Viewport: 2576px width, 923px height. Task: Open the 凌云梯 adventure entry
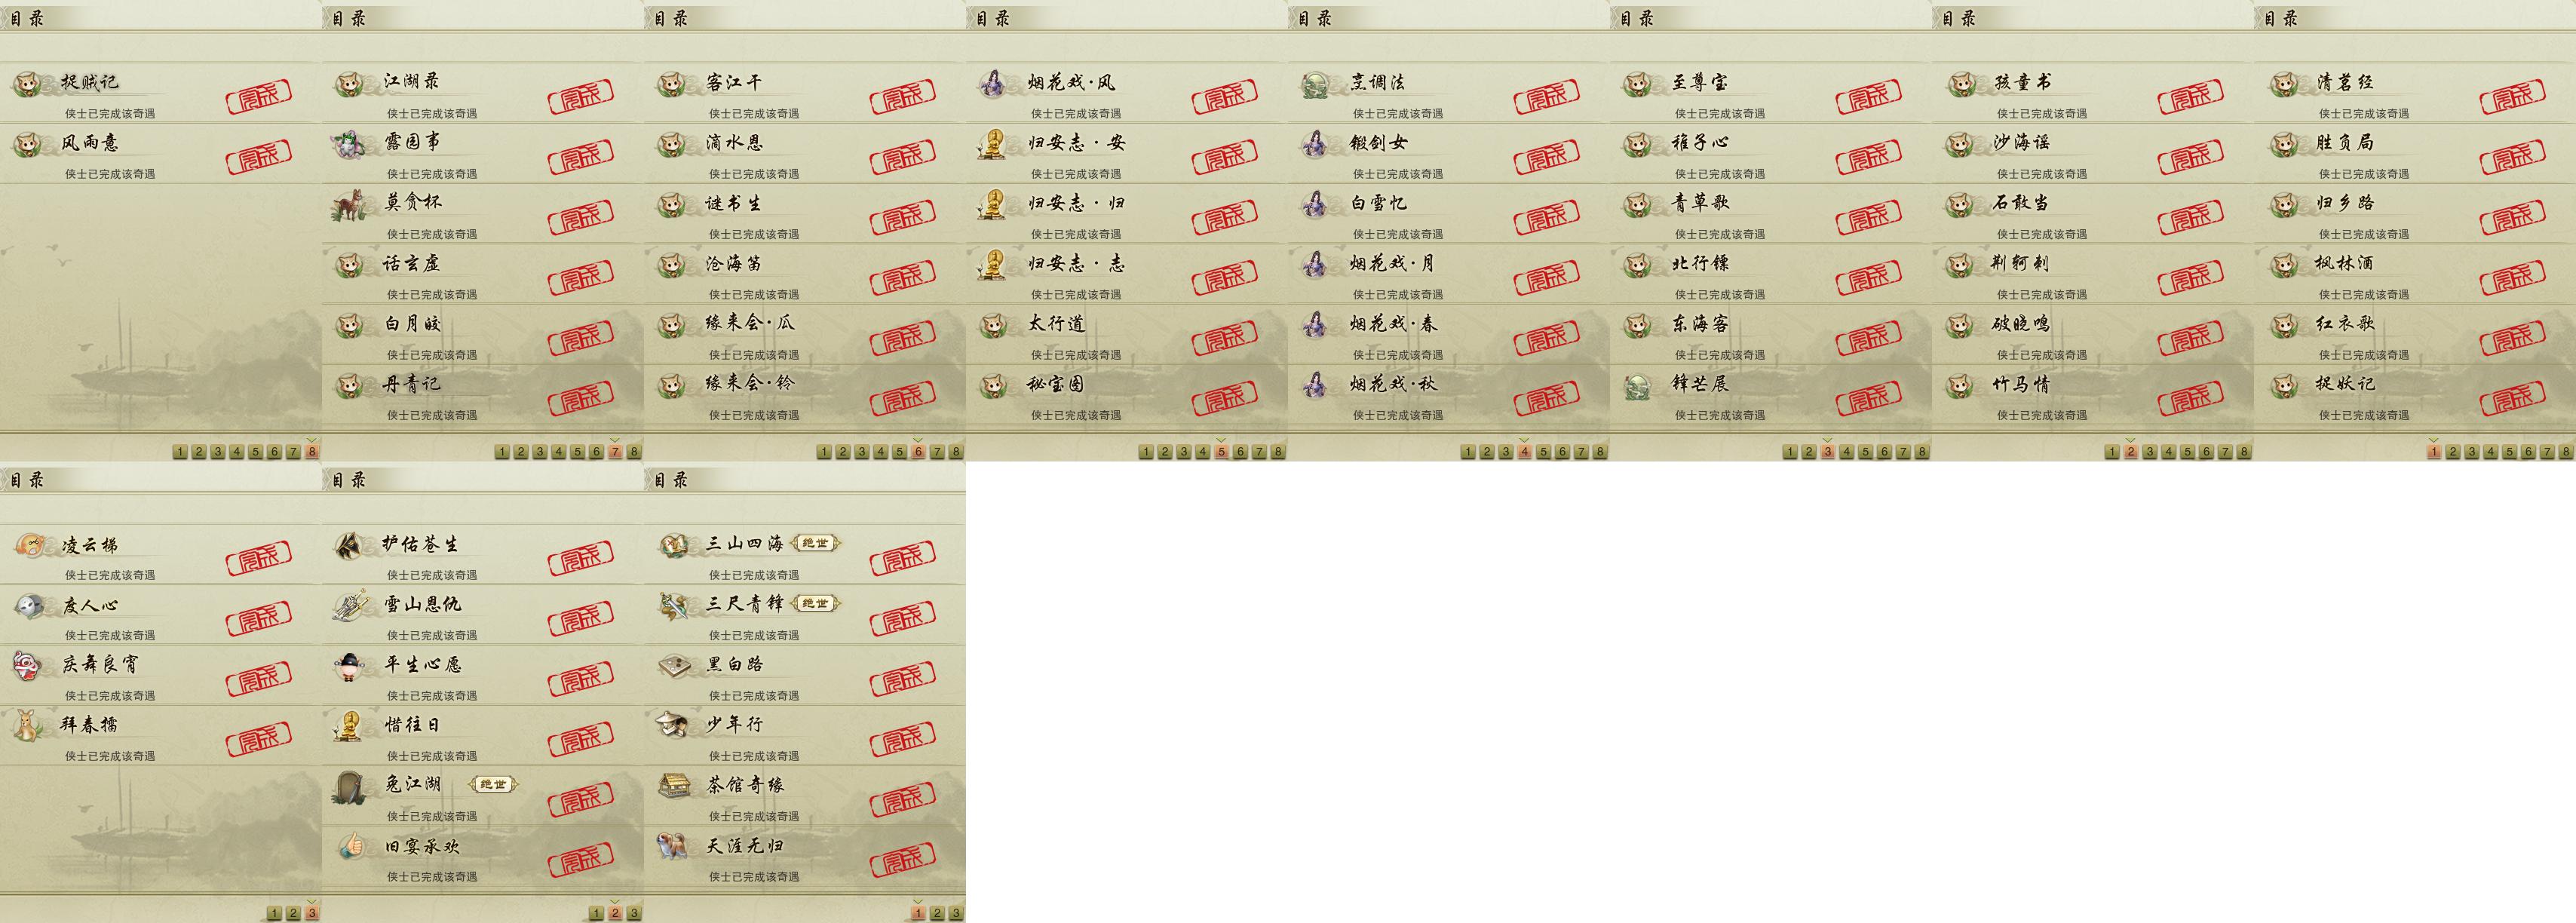(x=161, y=555)
